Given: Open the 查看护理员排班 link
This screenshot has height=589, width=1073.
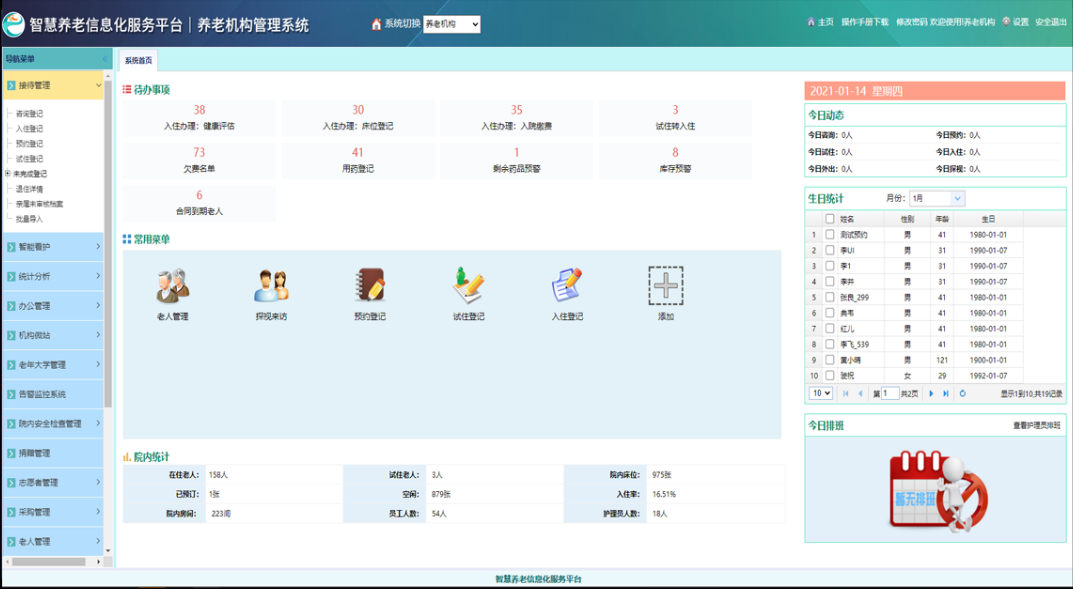Looking at the screenshot, I should tap(1037, 426).
